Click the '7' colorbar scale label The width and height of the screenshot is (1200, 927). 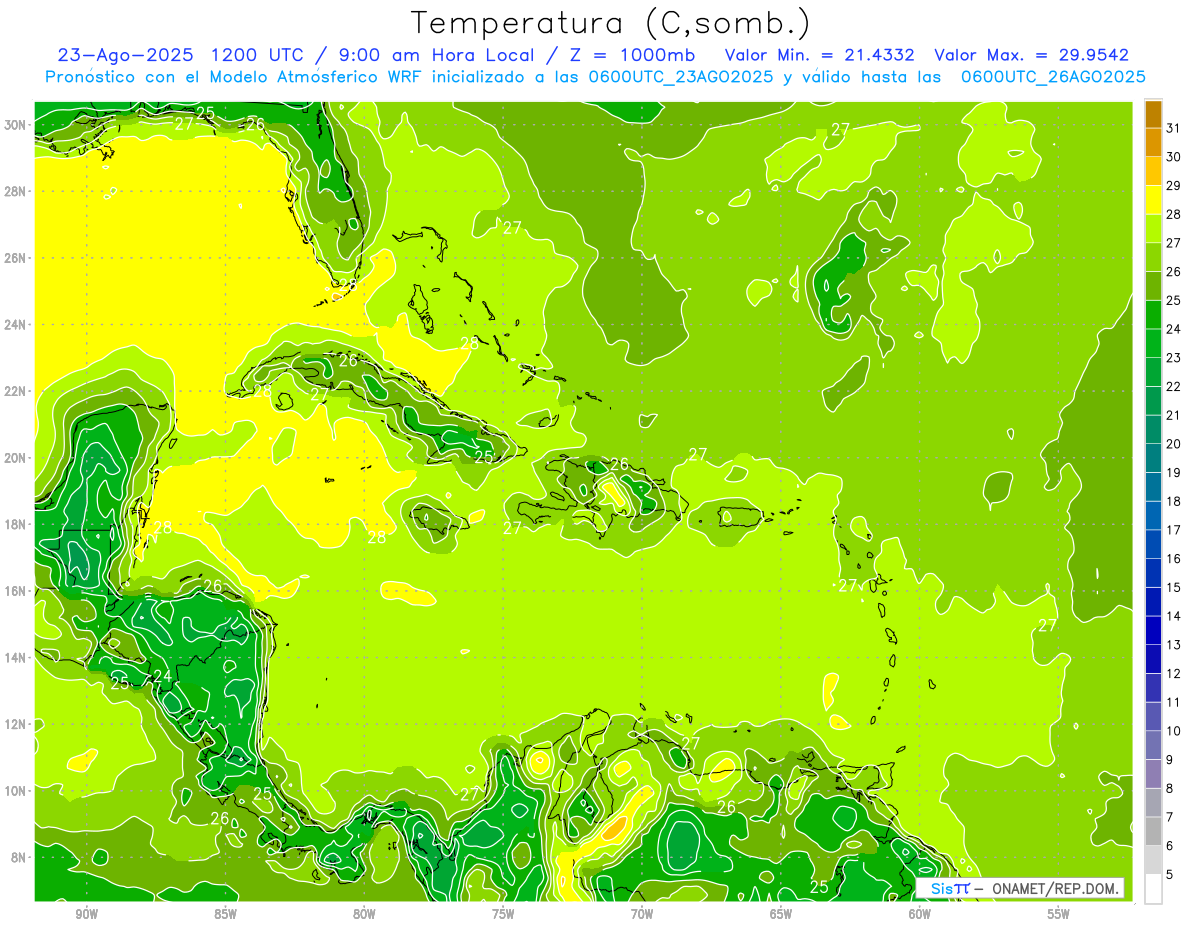coord(1171,817)
